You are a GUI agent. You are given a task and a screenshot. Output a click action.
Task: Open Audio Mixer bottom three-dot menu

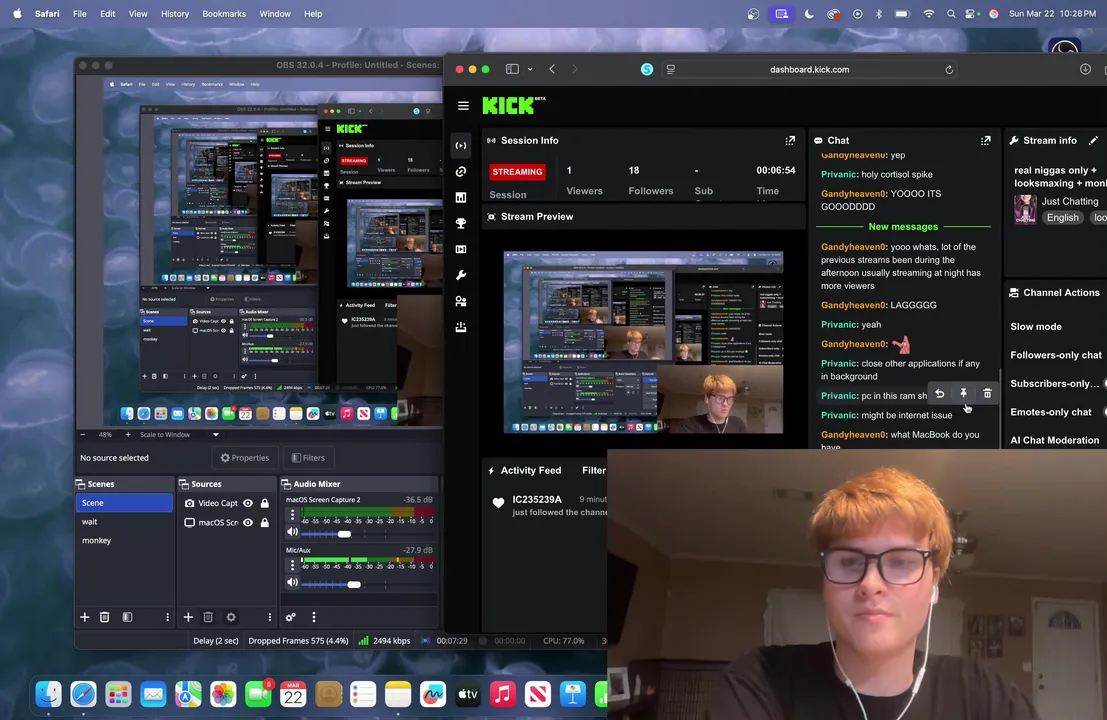[x=314, y=617]
